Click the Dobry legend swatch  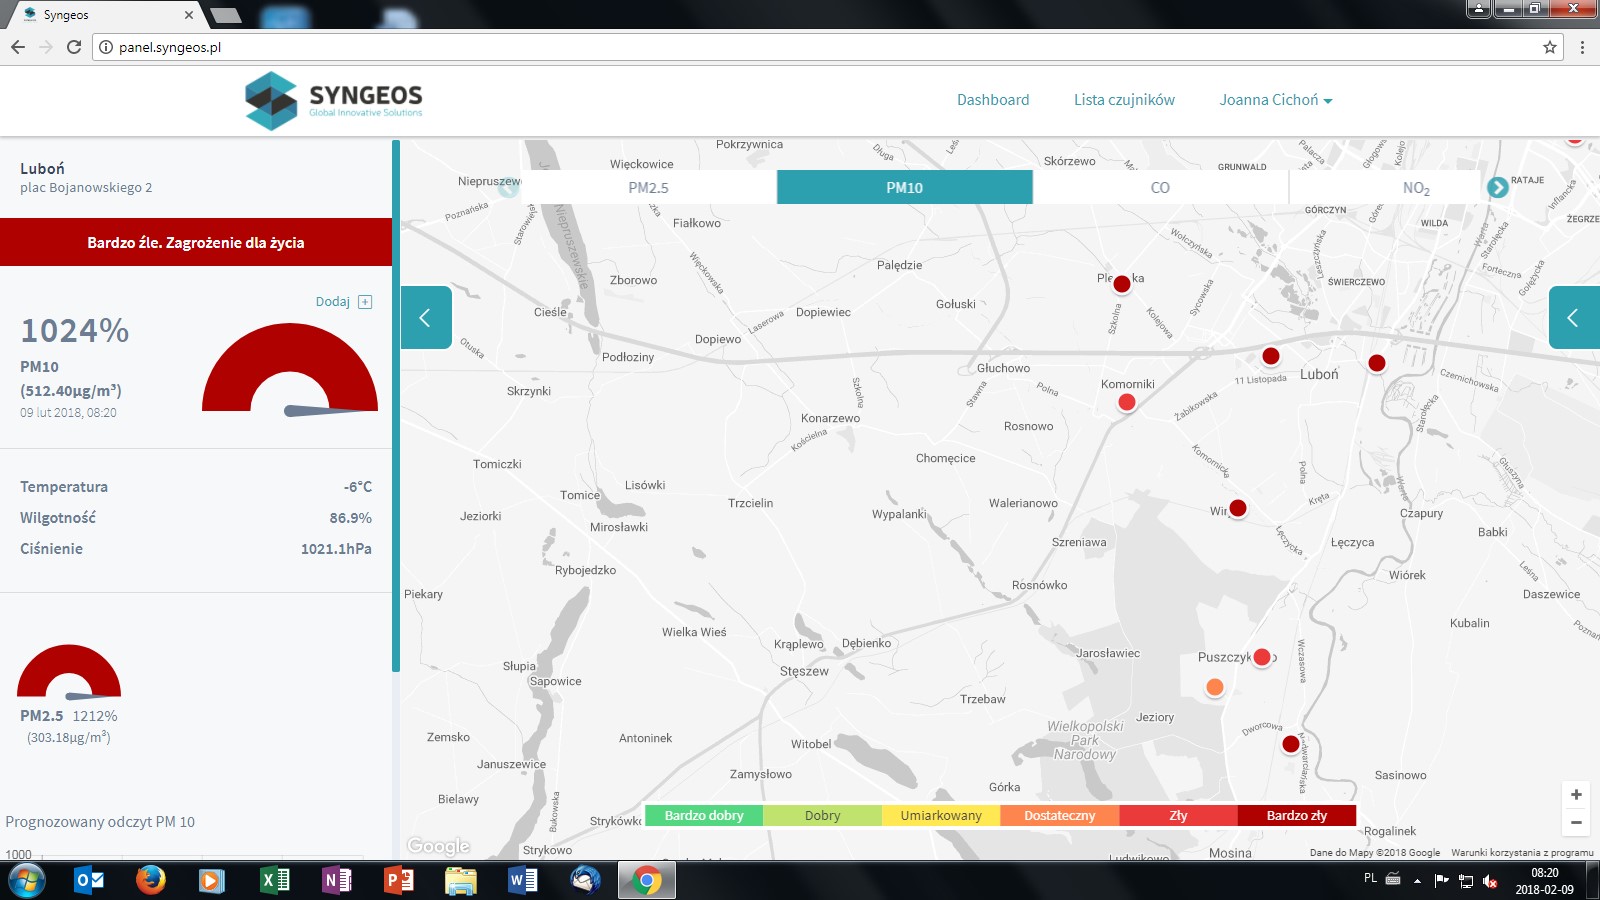(822, 815)
